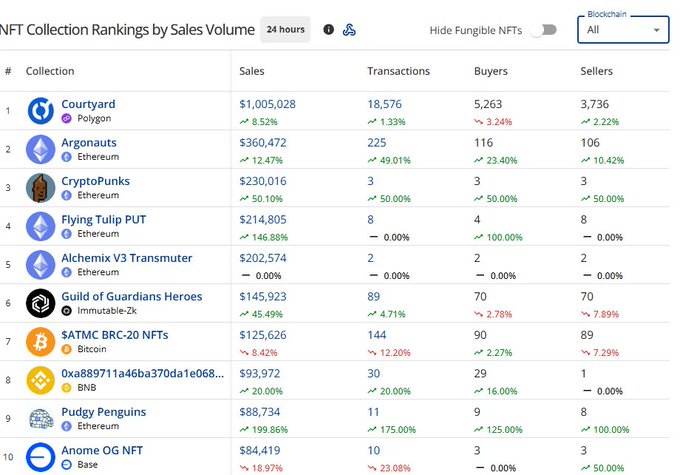Click Argonauts transactions count 225
Screen dimensions: 680x475
376,143
